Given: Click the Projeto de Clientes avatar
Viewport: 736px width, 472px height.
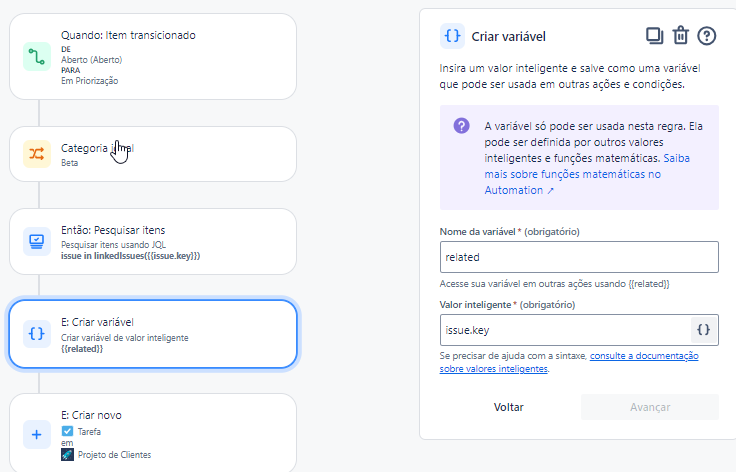Looking at the screenshot, I should click(67, 455).
